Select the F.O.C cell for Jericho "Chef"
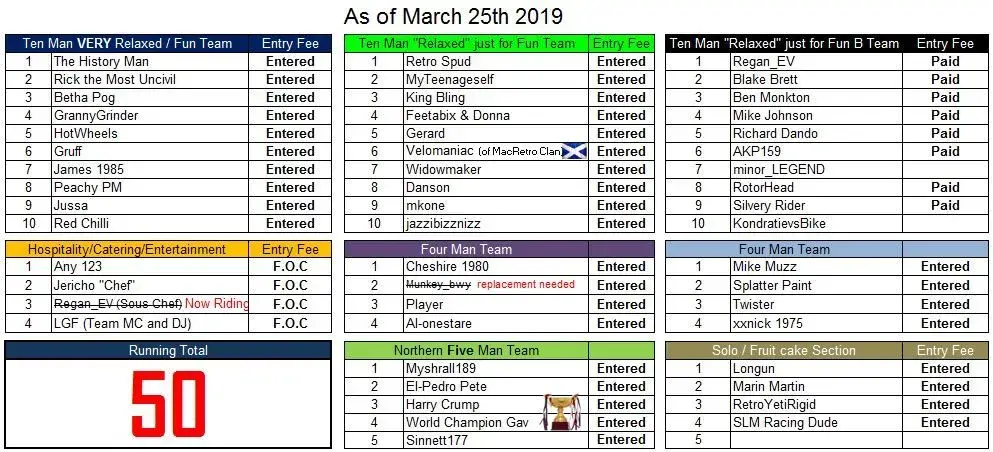The image size is (993, 452). pyautogui.click(x=290, y=286)
